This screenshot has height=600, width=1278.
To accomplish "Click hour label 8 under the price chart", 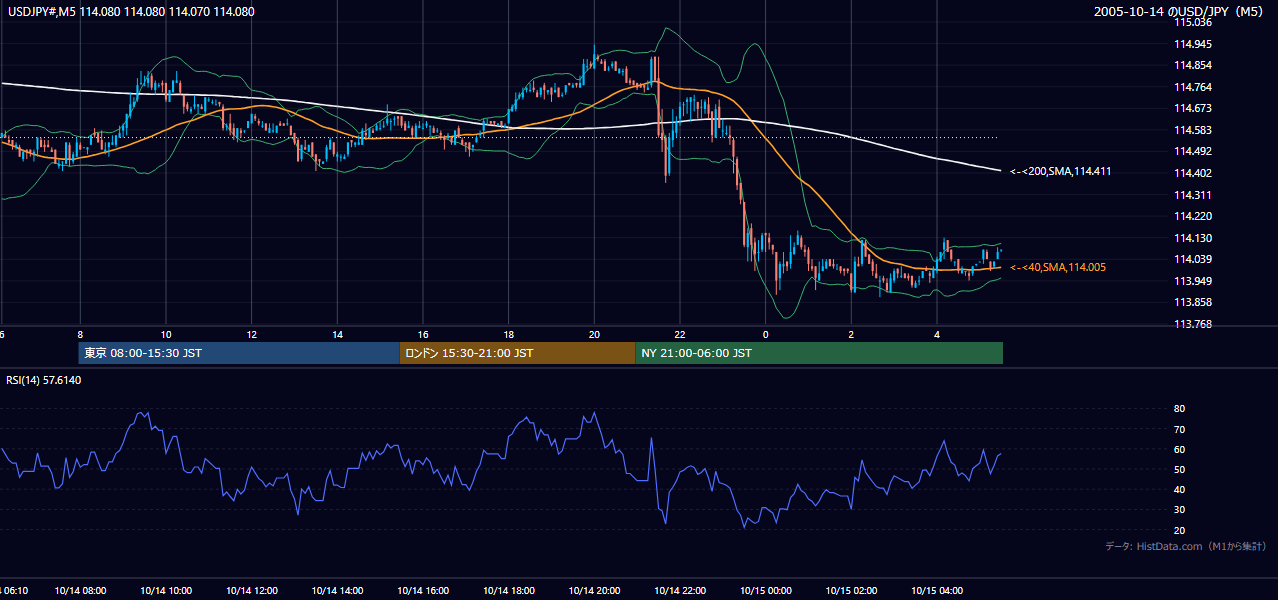I will 80,334.
